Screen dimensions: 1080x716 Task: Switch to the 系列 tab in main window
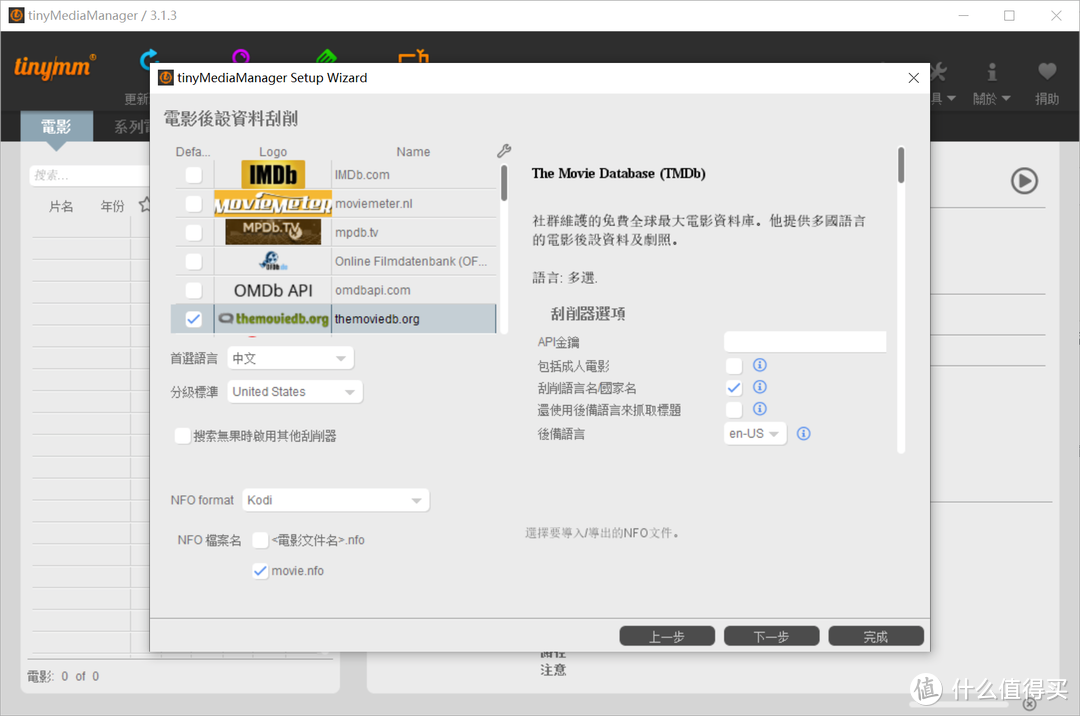point(131,127)
